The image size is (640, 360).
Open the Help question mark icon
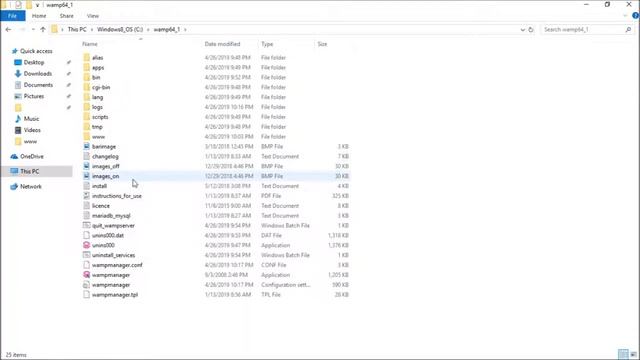[x=636, y=16]
